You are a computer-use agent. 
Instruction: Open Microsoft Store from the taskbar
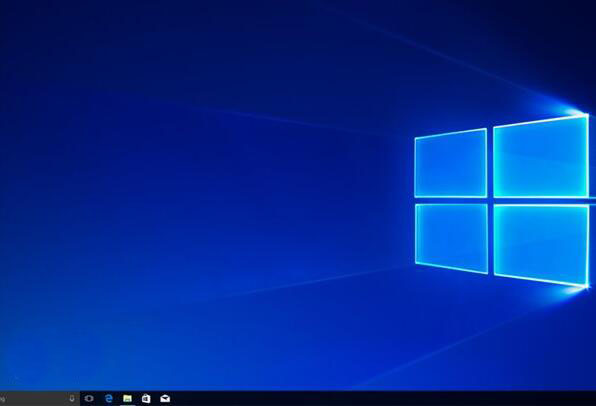(146, 398)
